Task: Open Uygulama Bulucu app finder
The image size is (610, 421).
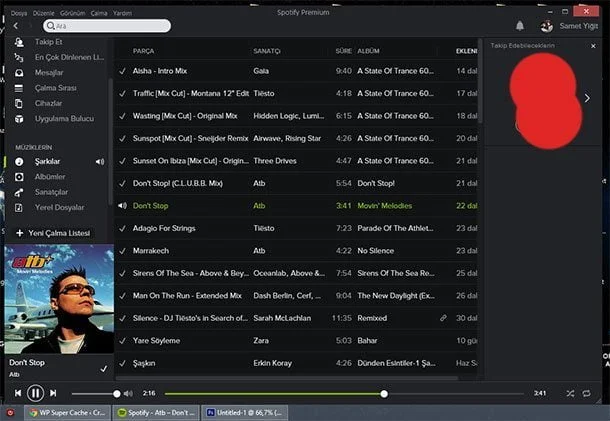Action: [x=65, y=119]
